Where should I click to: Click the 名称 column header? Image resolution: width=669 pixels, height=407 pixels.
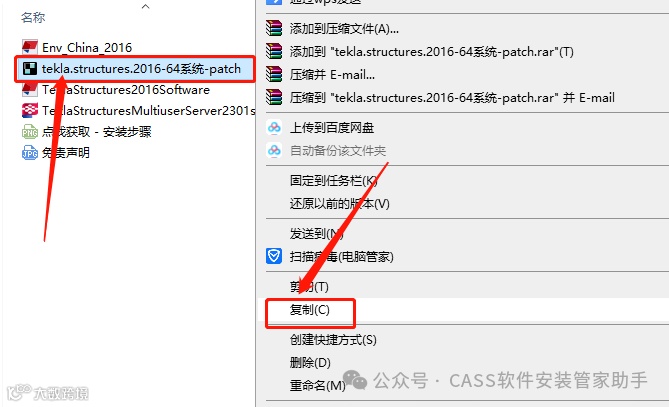pos(33,17)
